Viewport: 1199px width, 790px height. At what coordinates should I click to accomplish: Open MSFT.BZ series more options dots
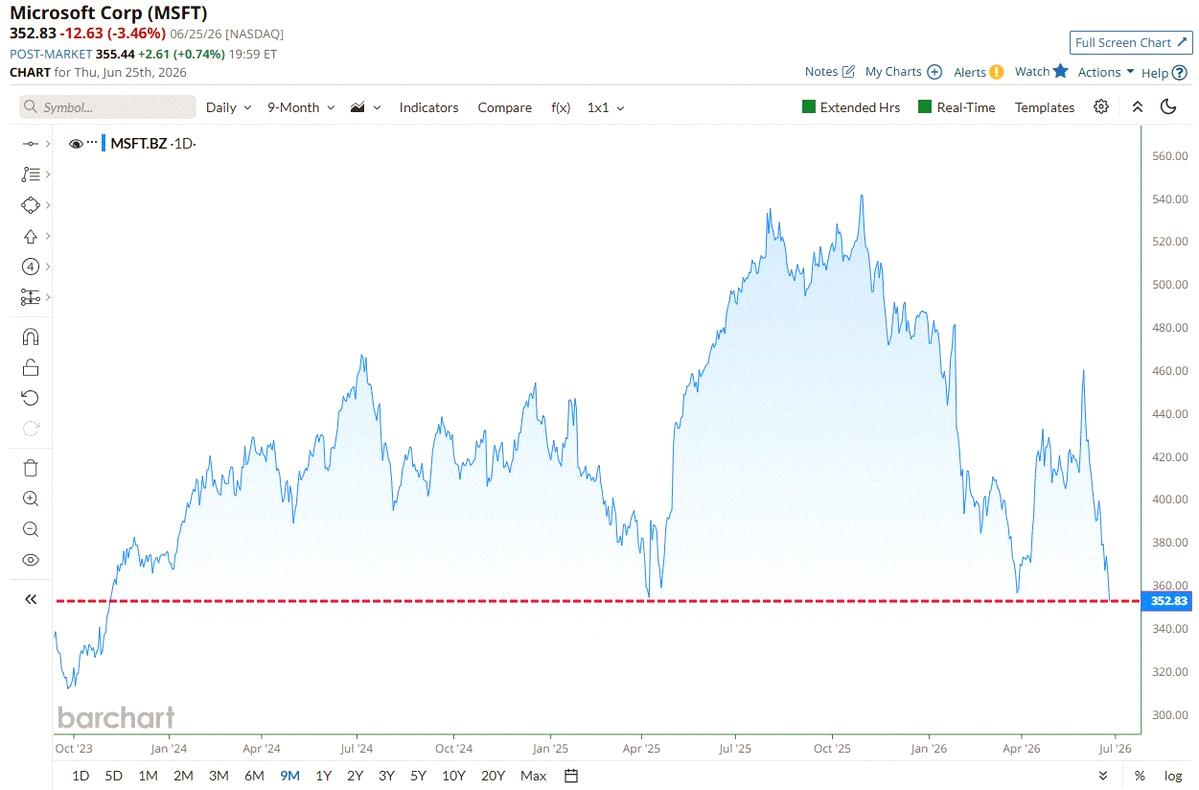[93, 142]
